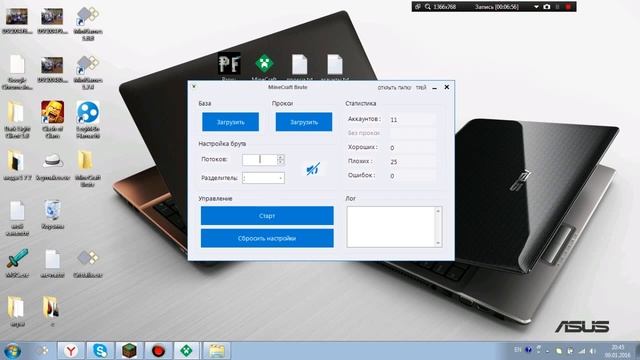This screenshot has width=640, height=360.
Task: Open the ОТКРЫТЬ ПАПКУ title bar link
Action: [394, 88]
